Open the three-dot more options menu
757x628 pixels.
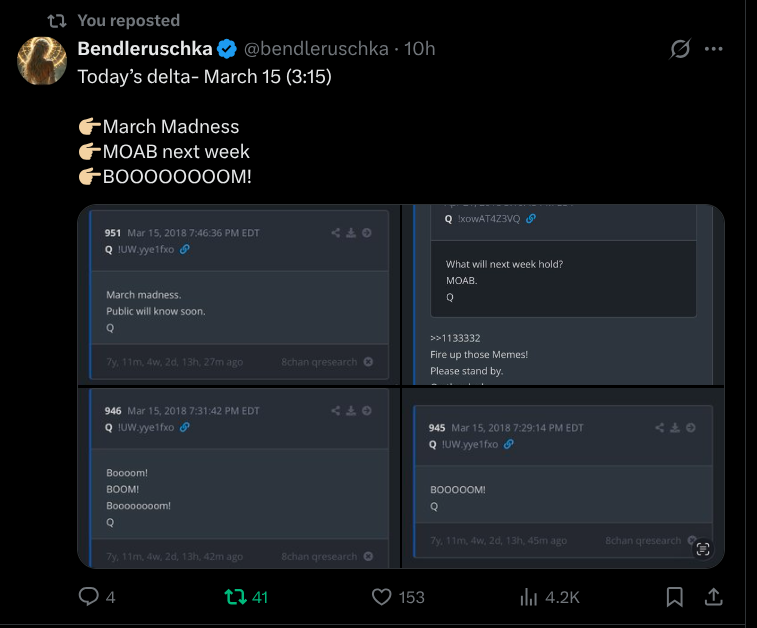click(x=713, y=49)
